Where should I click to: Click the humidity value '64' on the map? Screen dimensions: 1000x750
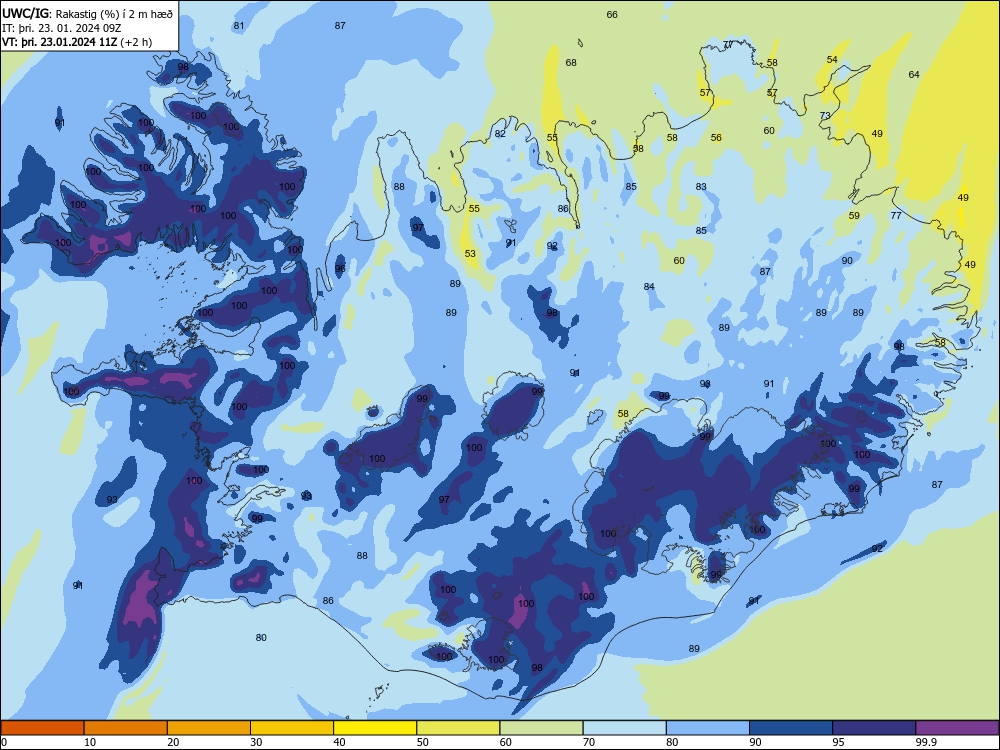pyautogui.click(x=914, y=75)
